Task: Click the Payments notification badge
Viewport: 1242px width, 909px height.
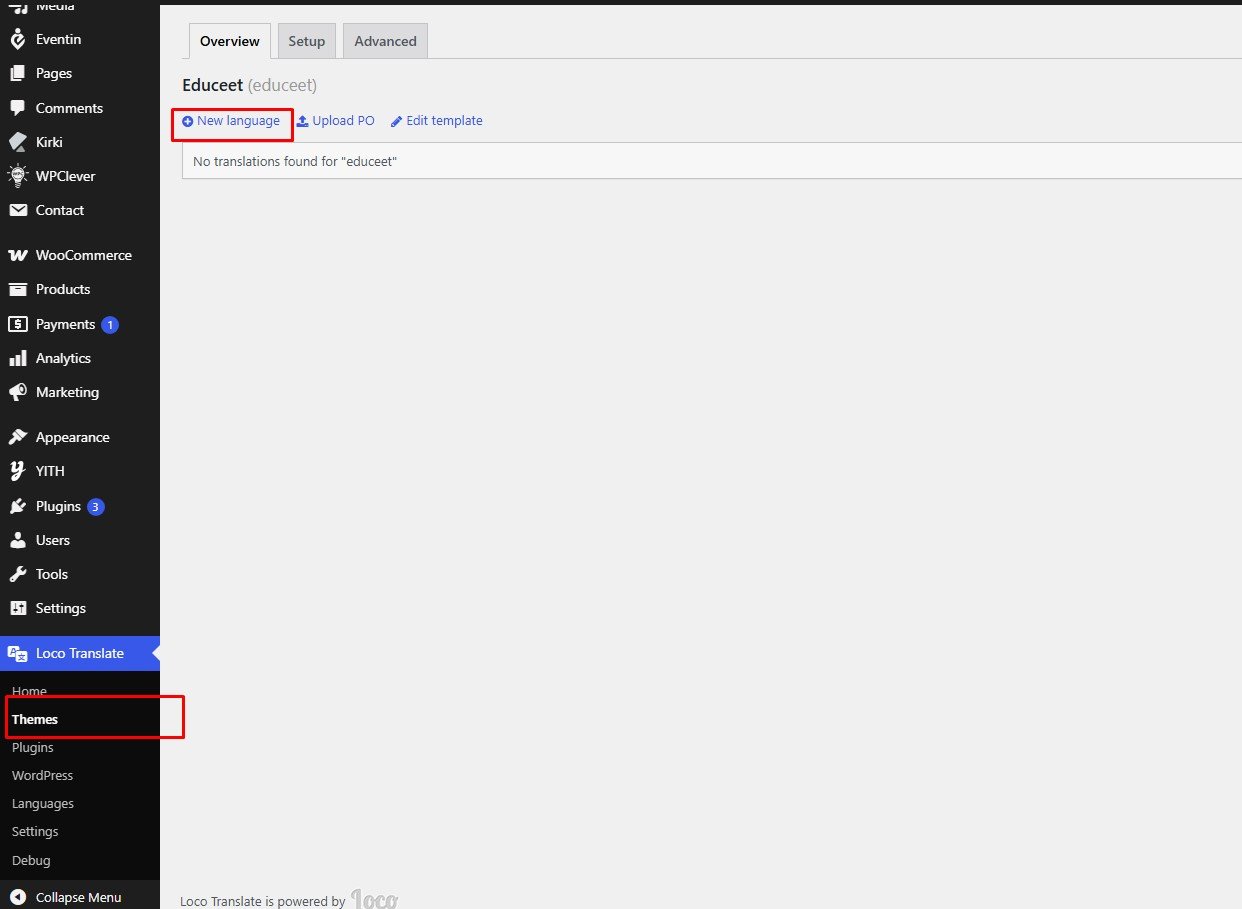Action: point(110,324)
